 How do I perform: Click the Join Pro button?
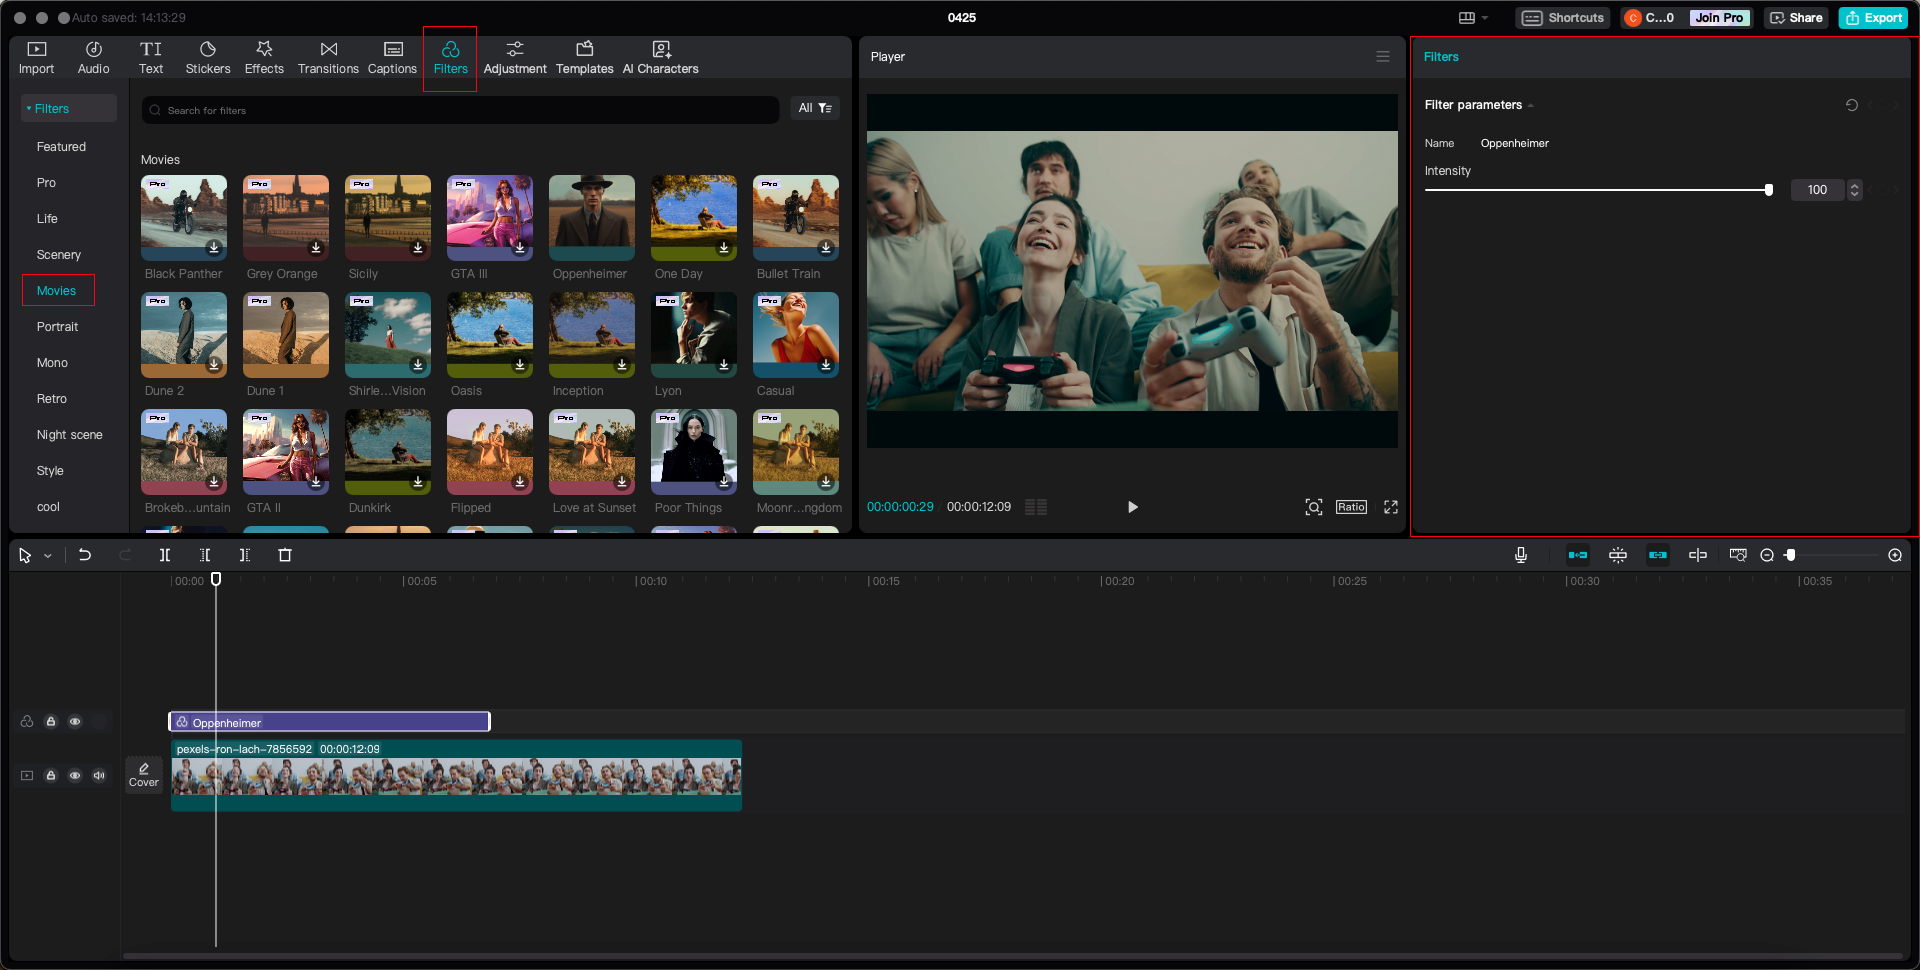point(1719,17)
